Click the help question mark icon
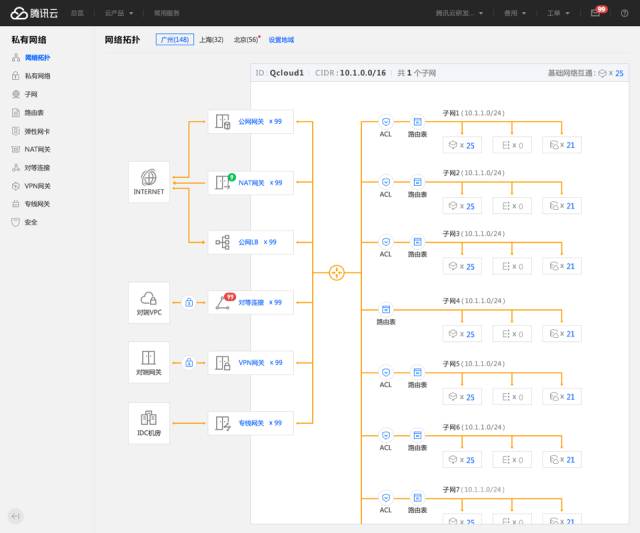 [624, 13]
